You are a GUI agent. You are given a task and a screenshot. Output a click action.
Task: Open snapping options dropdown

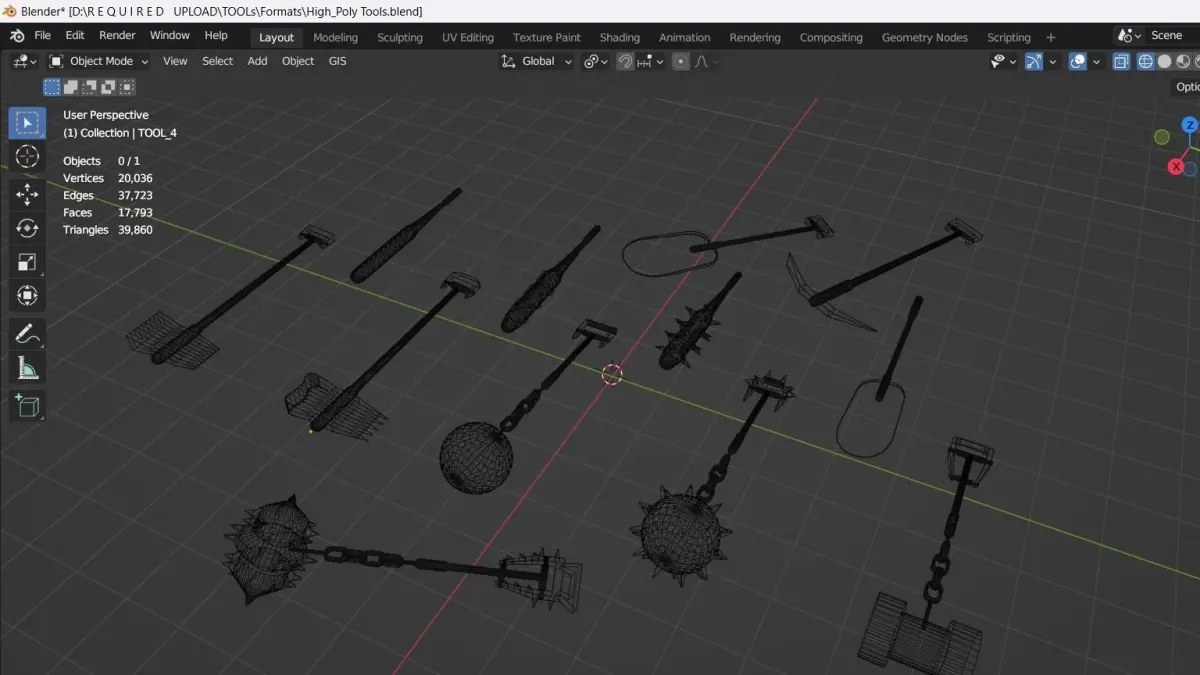coord(650,61)
